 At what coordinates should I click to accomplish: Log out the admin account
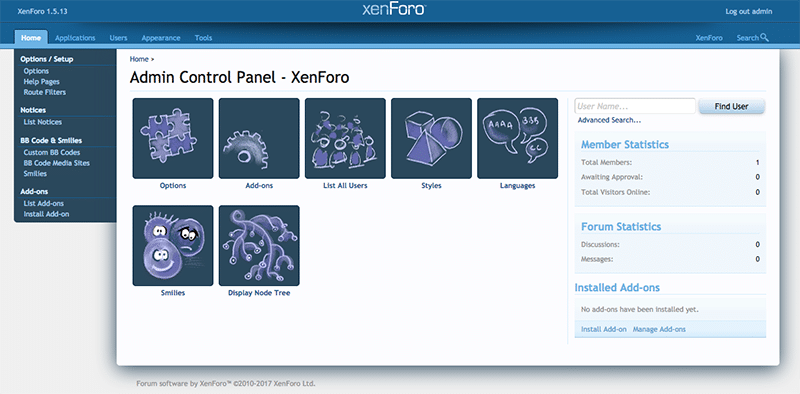pyautogui.click(x=749, y=11)
